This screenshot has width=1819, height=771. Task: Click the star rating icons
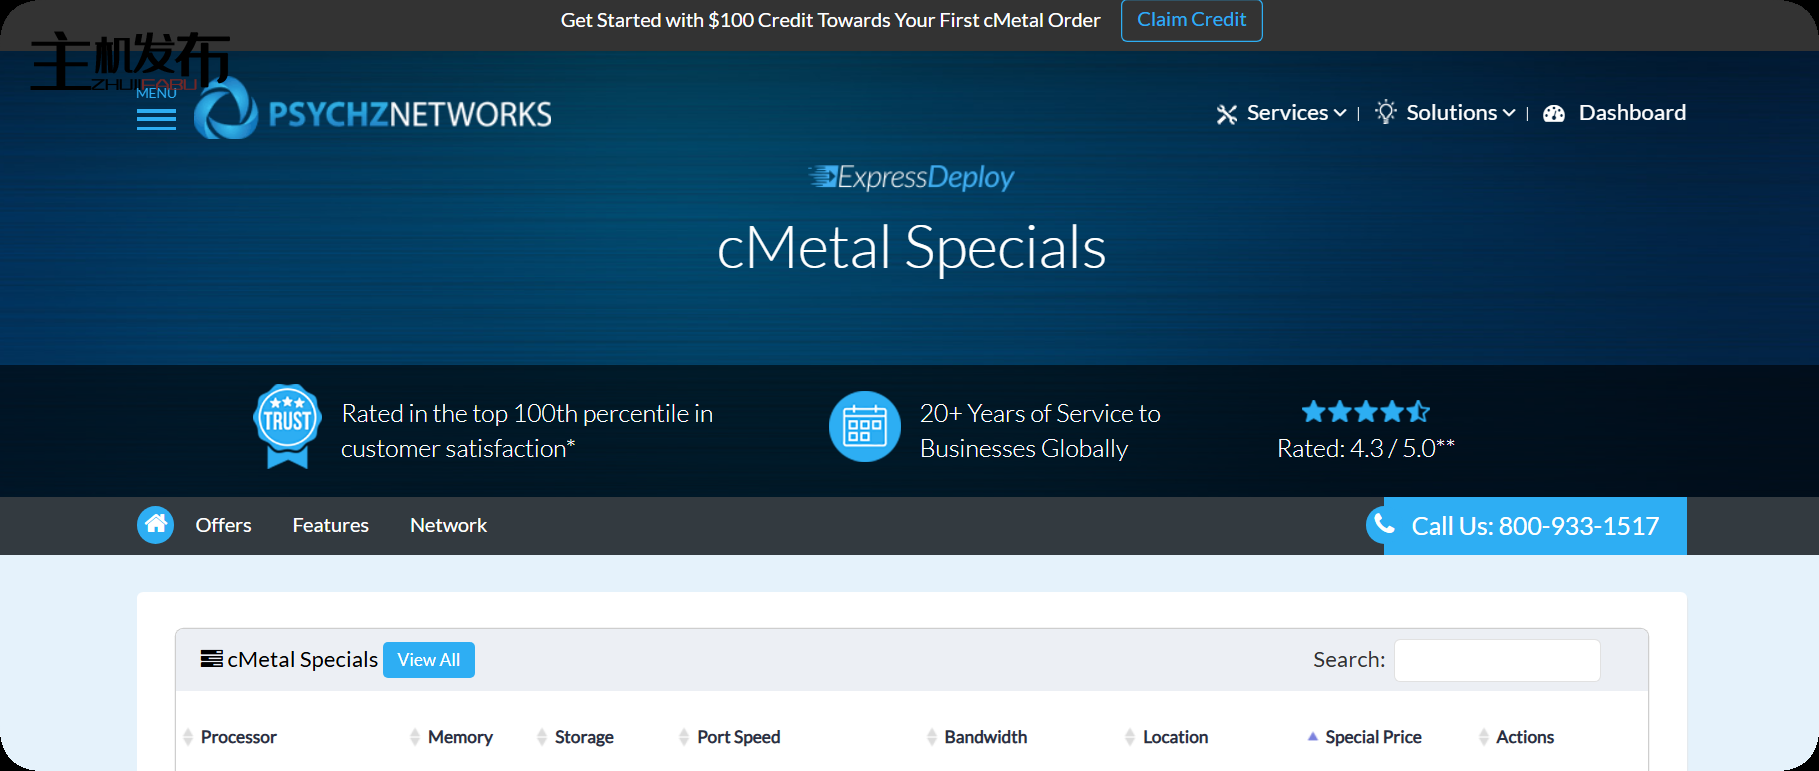coord(1365,411)
